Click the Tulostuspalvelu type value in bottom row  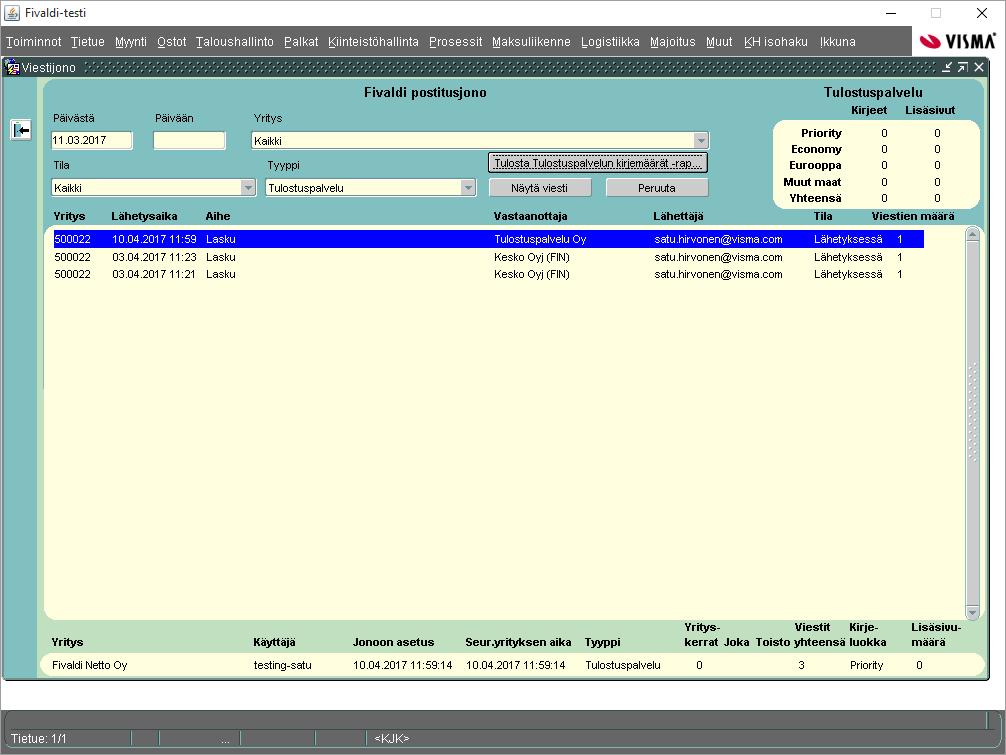tap(622, 665)
